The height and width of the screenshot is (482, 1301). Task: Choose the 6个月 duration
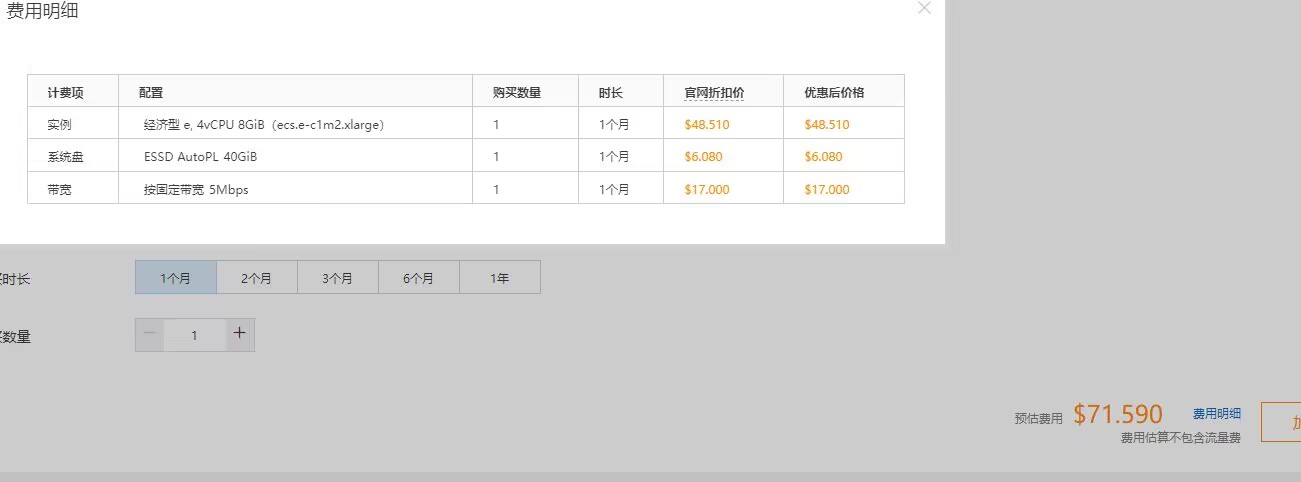[x=419, y=278]
